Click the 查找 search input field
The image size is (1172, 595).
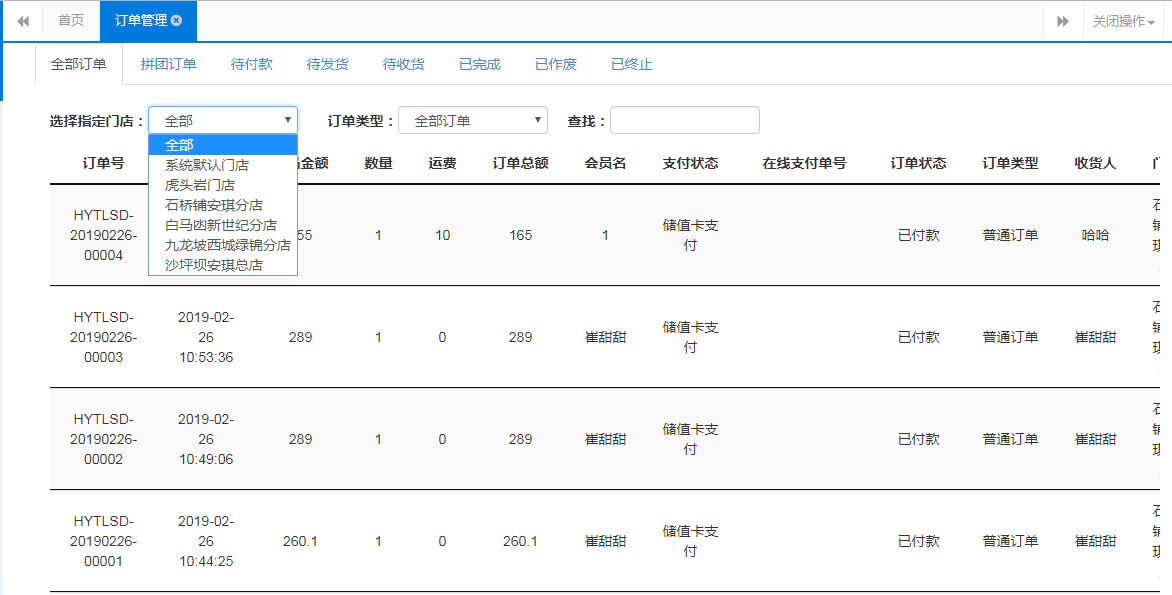coord(685,120)
